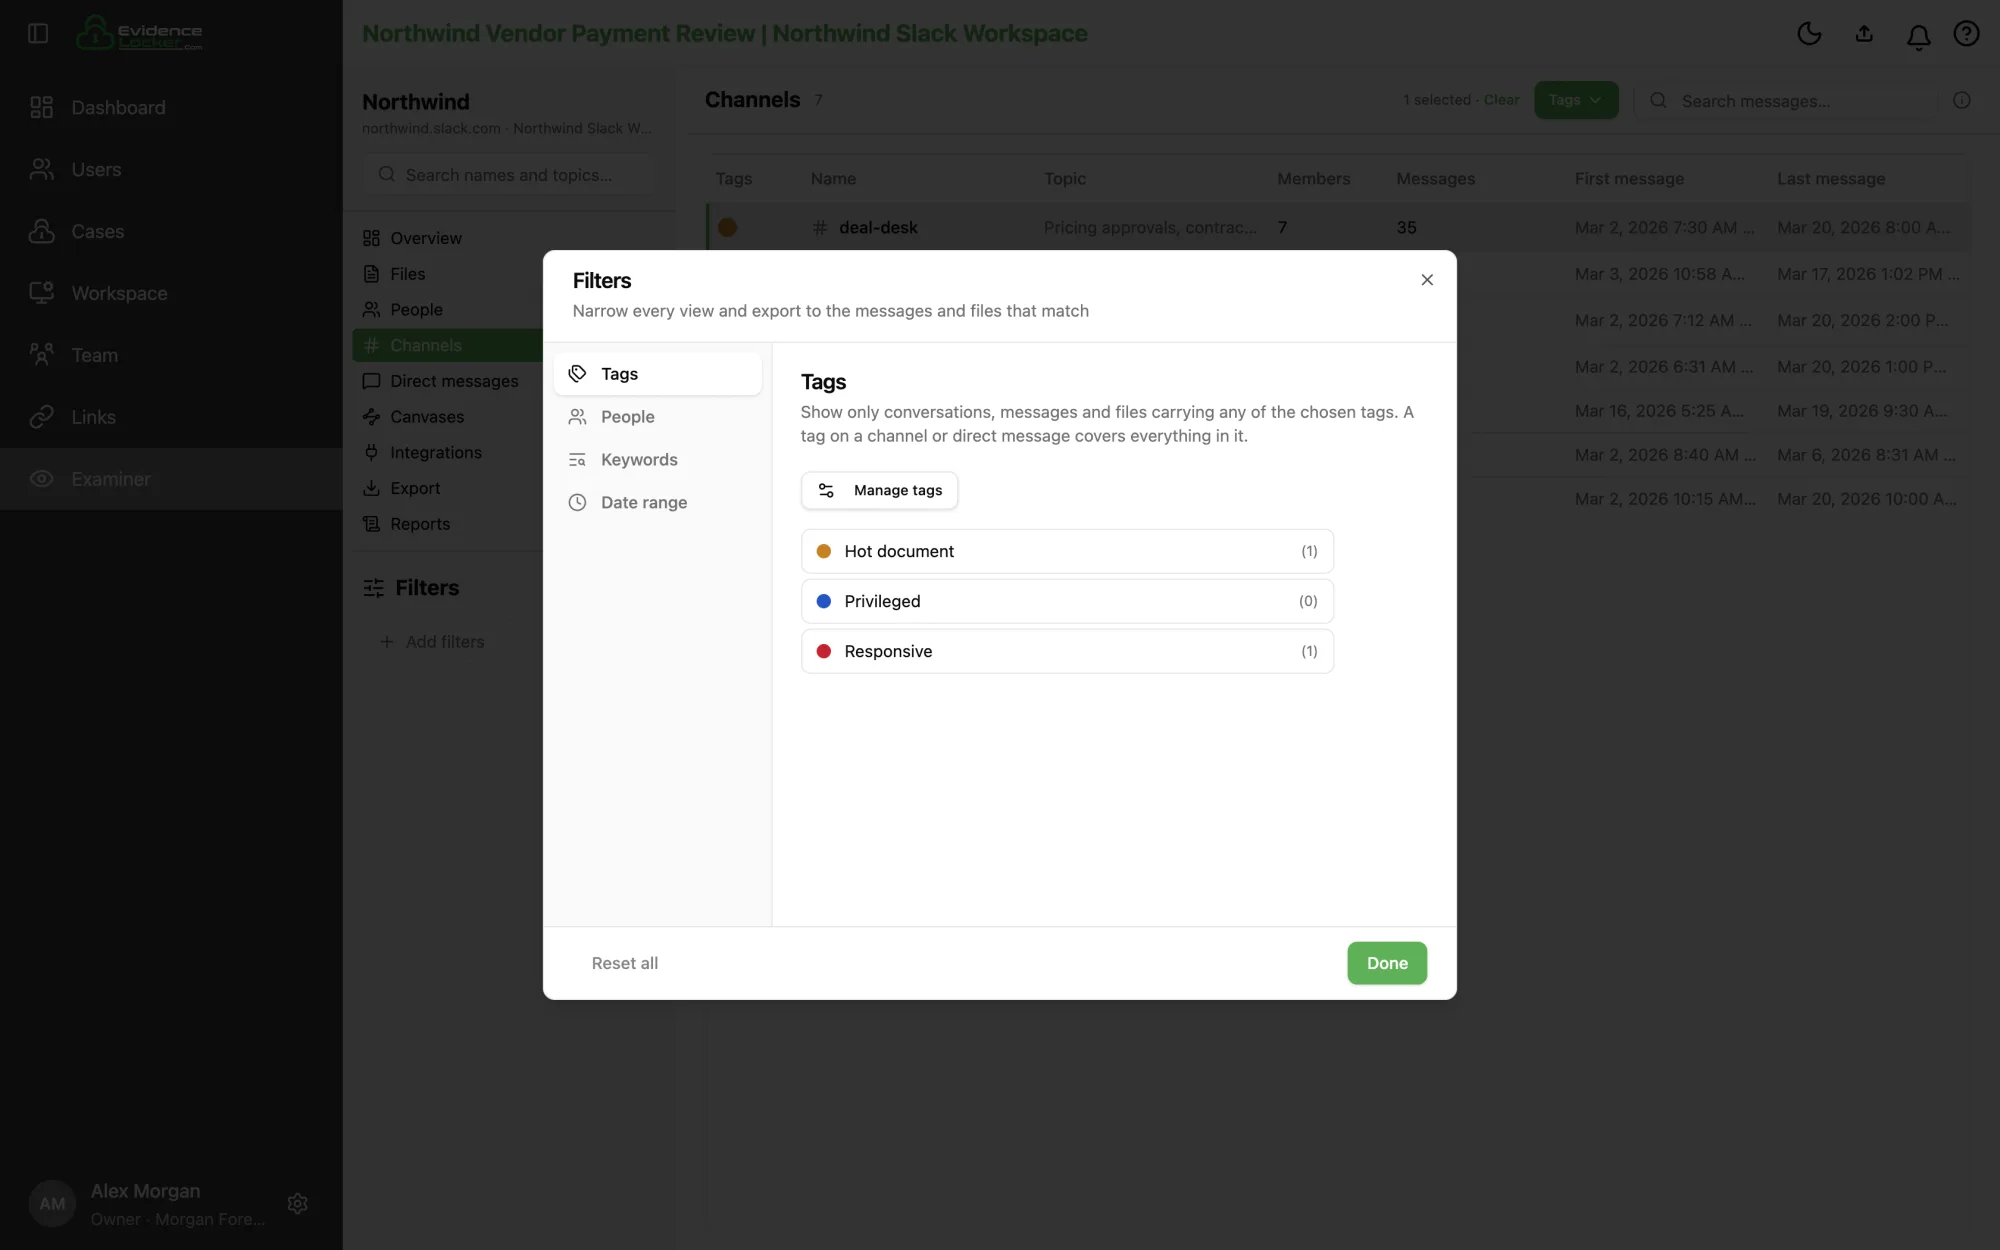Click the upload/share icon in header
This screenshot has width=2000, height=1250.
[1864, 34]
